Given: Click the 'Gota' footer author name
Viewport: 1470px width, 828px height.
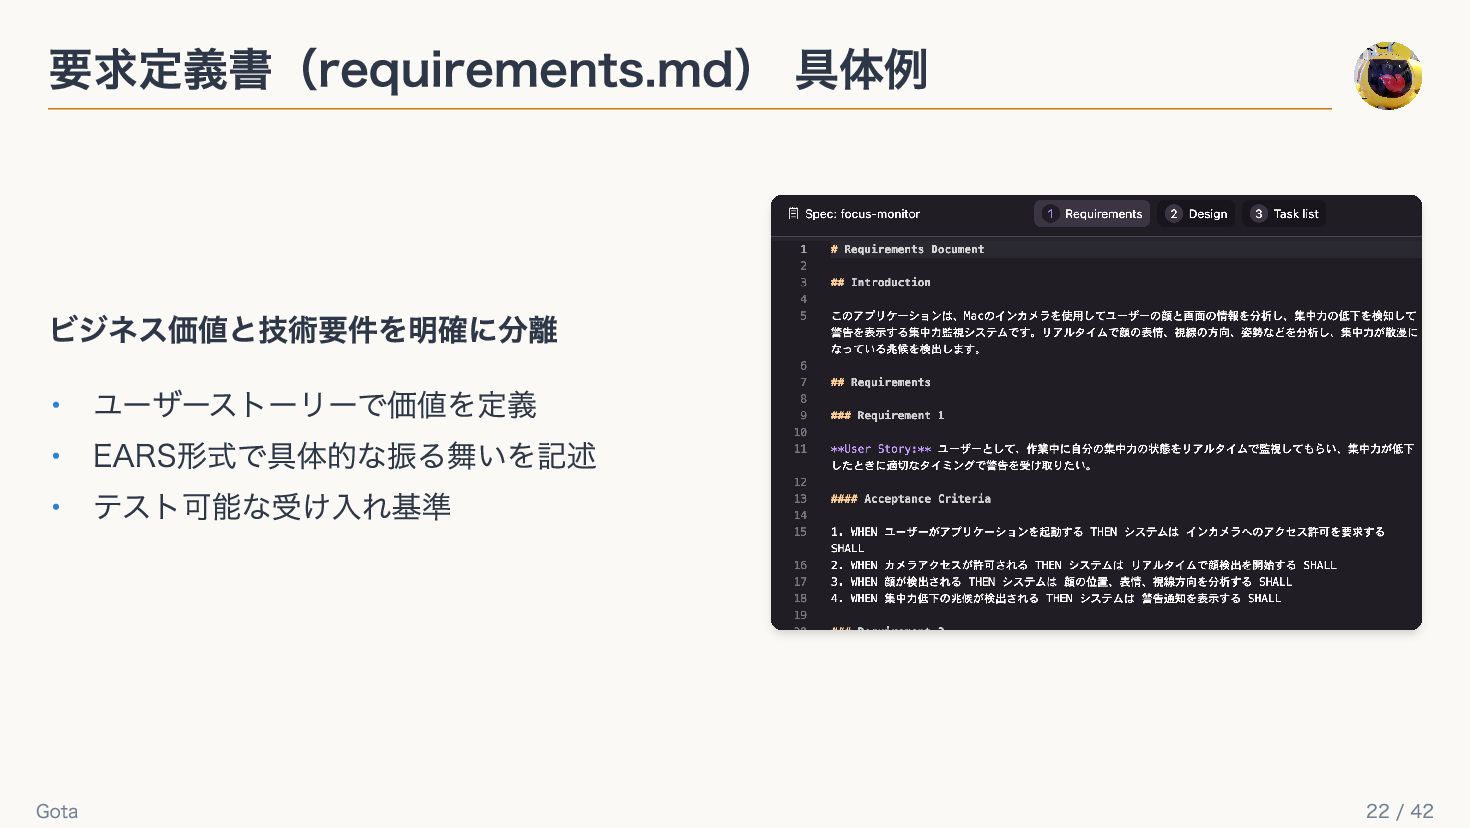Looking at the screenshot, I should click(x=57, y=811).
